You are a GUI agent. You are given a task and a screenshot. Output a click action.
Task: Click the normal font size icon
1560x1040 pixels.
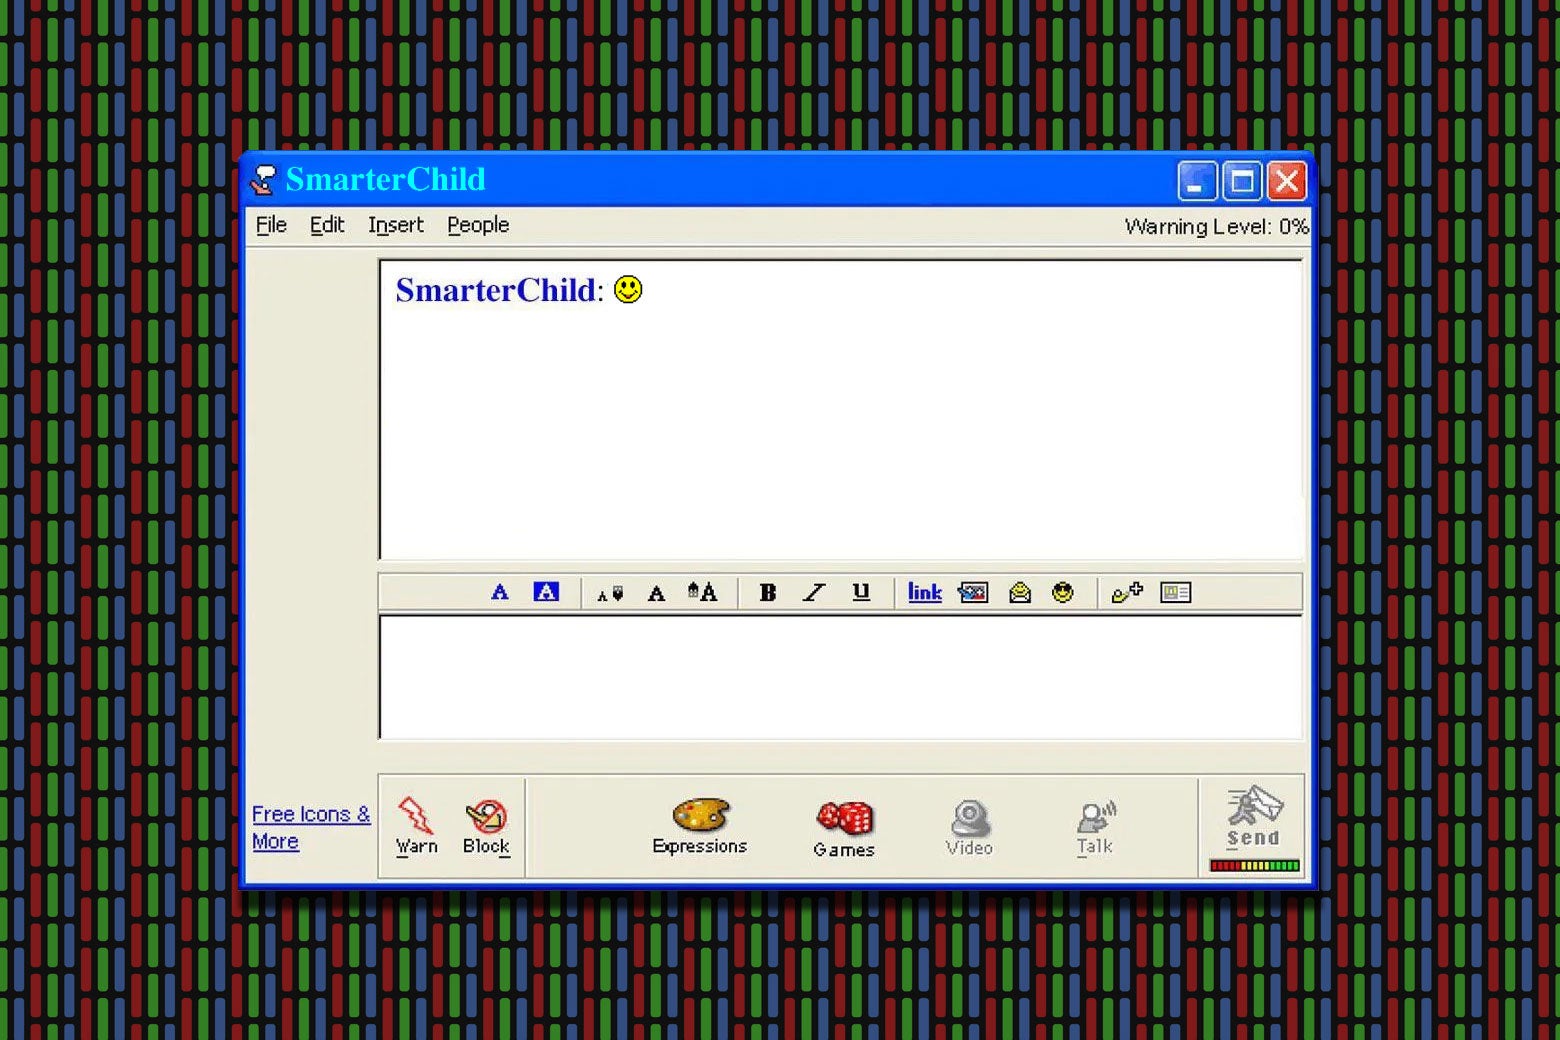tap(656, 593)
